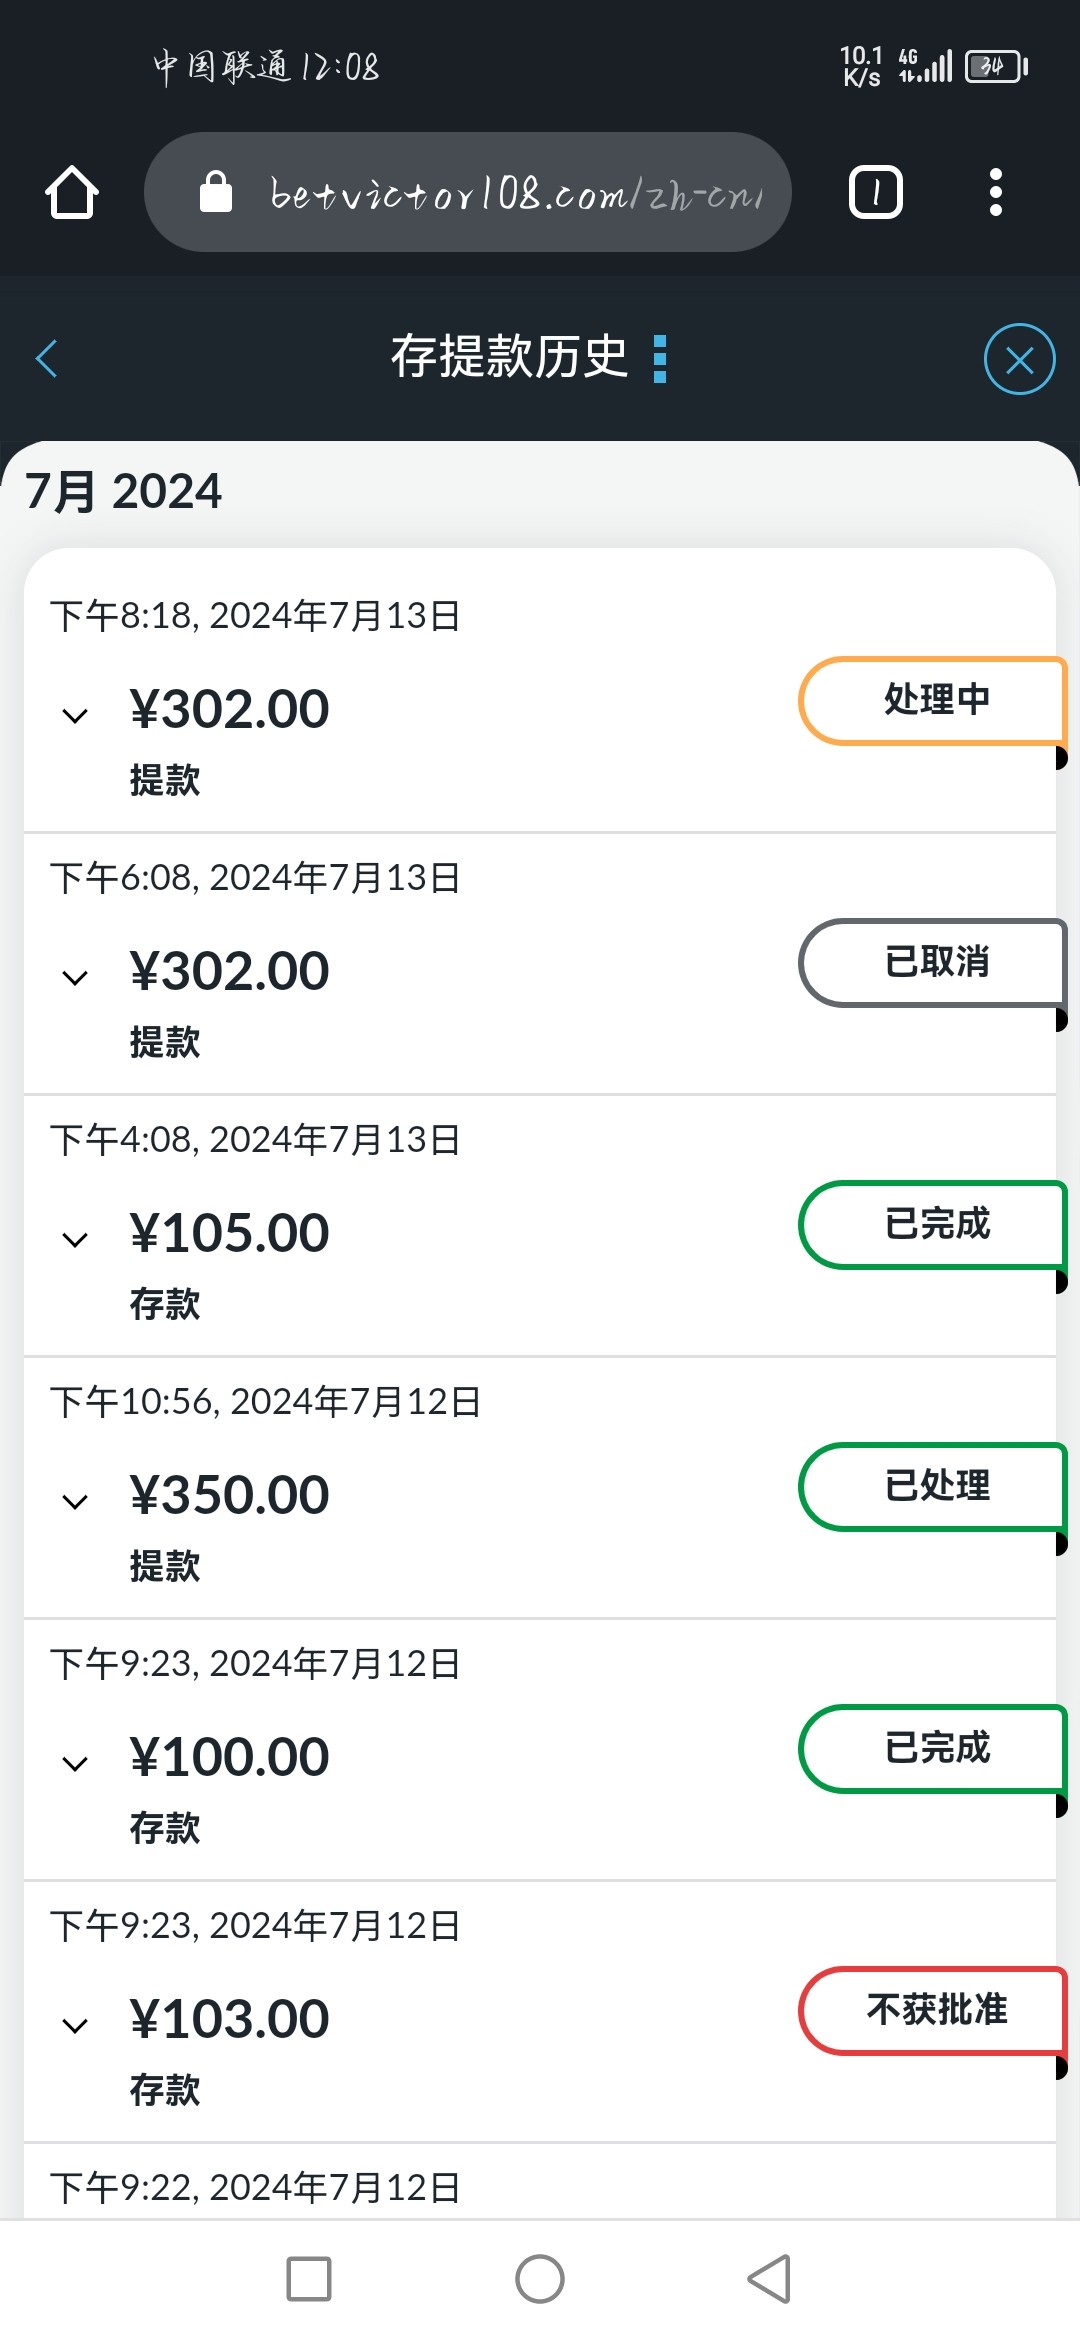The image size is (1080, 2340).
Task: Tap the gray 已取消 status button
Action: pyautogui.click(x=935, y=962)
